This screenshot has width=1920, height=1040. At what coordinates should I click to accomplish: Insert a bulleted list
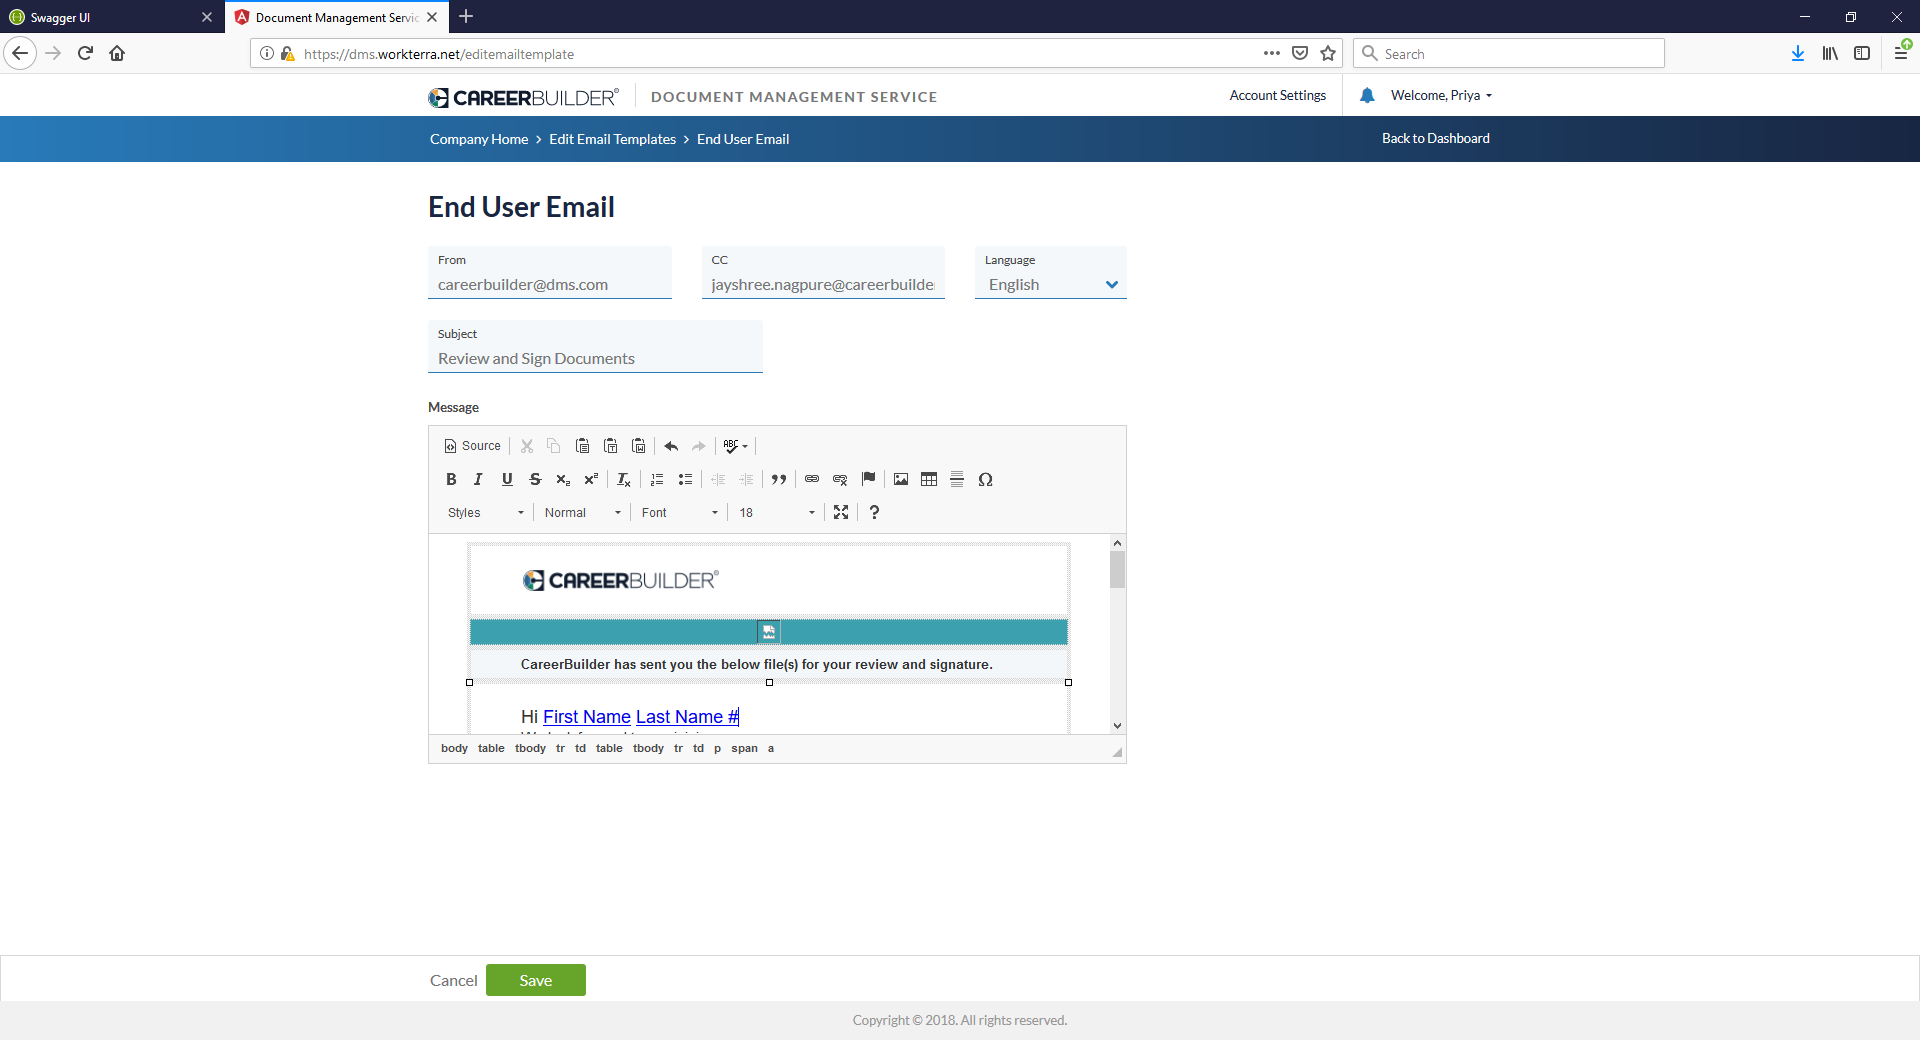click(685, 479)
